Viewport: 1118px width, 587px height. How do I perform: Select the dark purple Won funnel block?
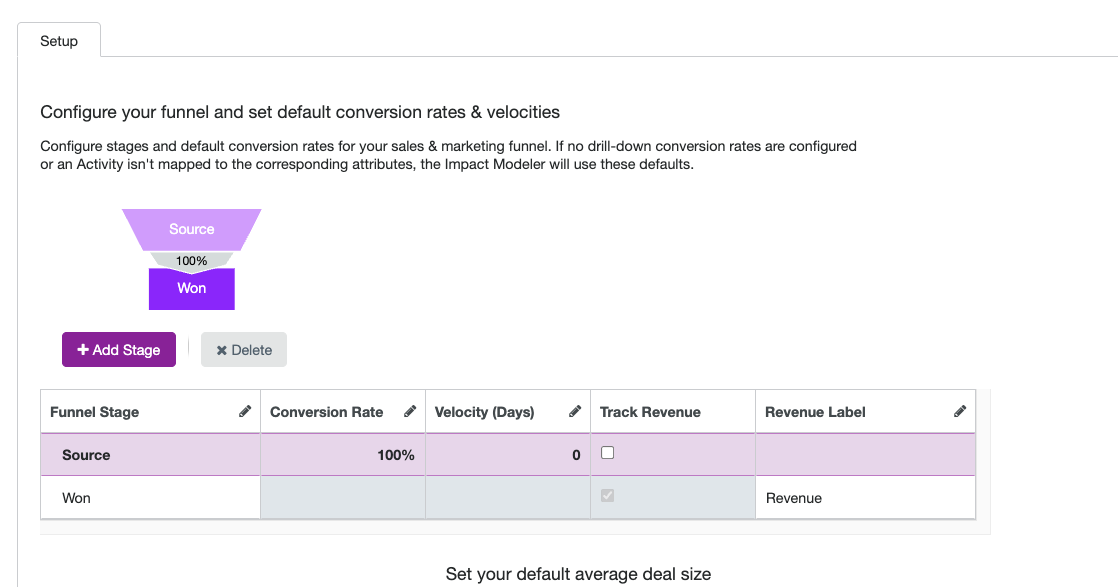[x=191, y=289]
